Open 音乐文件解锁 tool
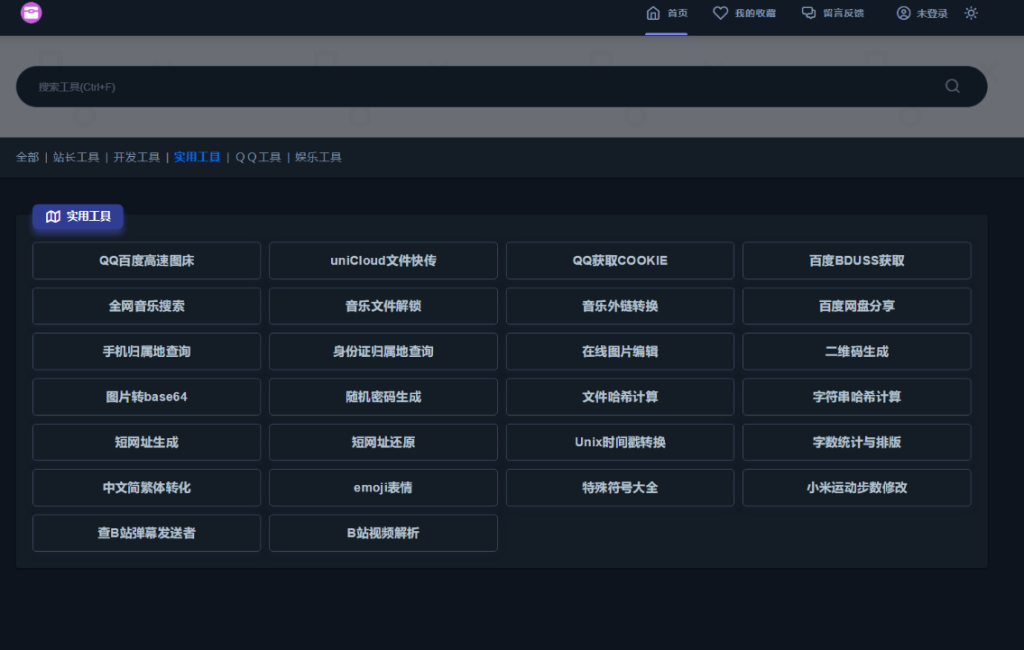Viewport: 1024px width, 650px height. (x=383, y=306)
